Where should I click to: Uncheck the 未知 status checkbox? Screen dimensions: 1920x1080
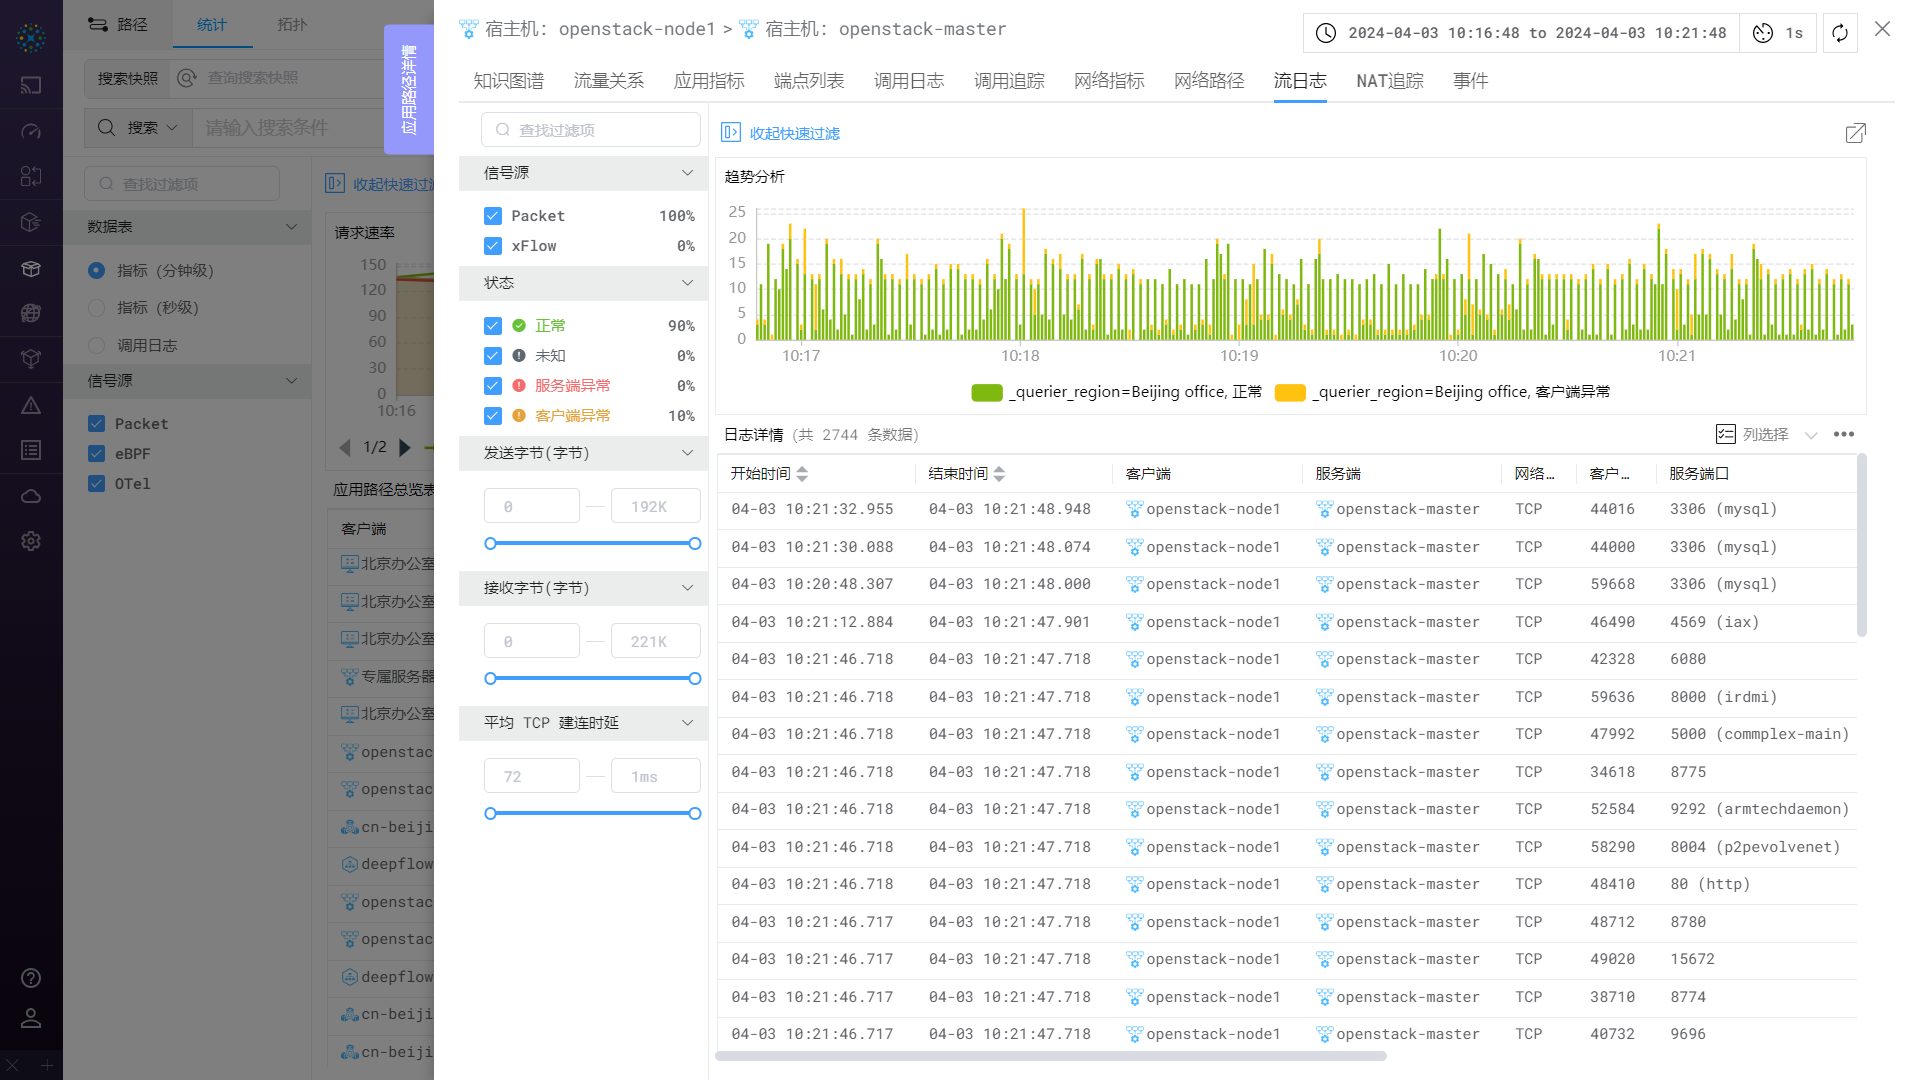493,356
